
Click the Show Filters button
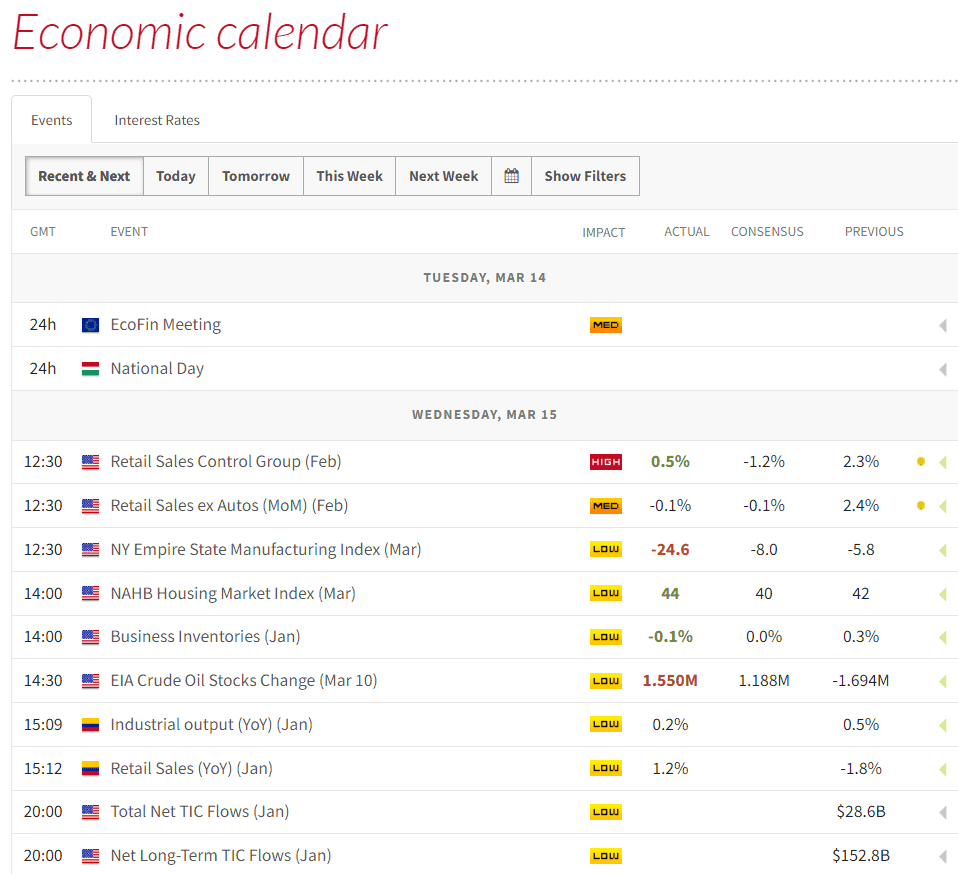[x=585, y=176]
